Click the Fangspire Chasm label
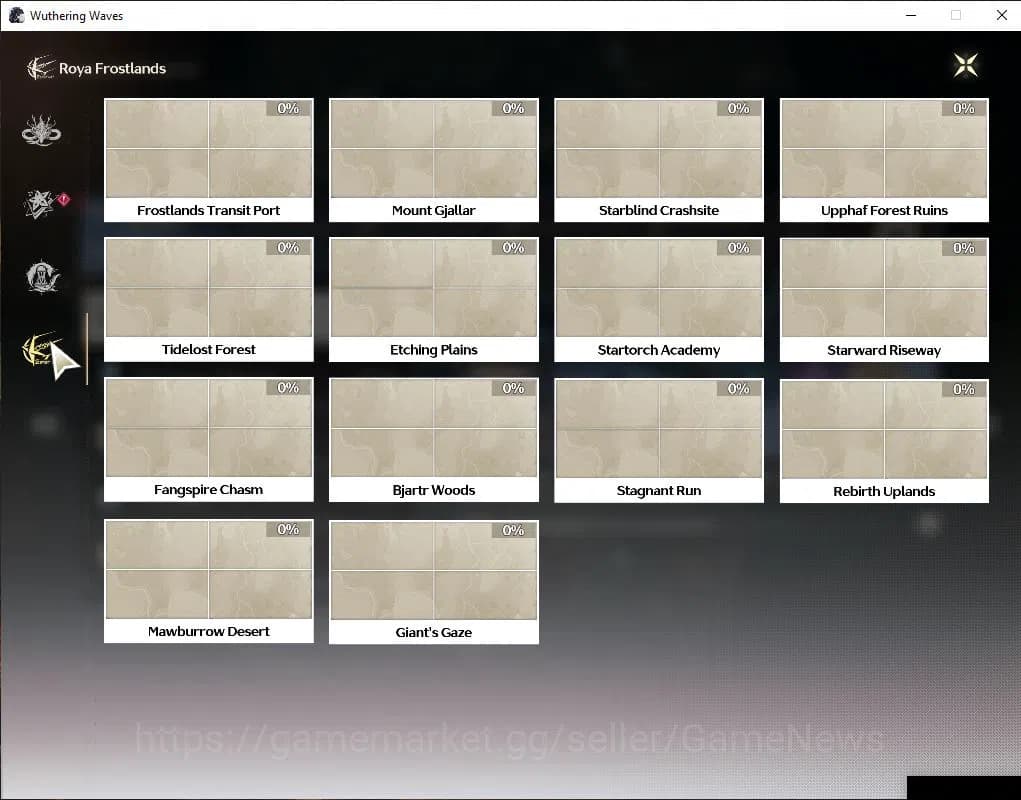 point(208,490)
